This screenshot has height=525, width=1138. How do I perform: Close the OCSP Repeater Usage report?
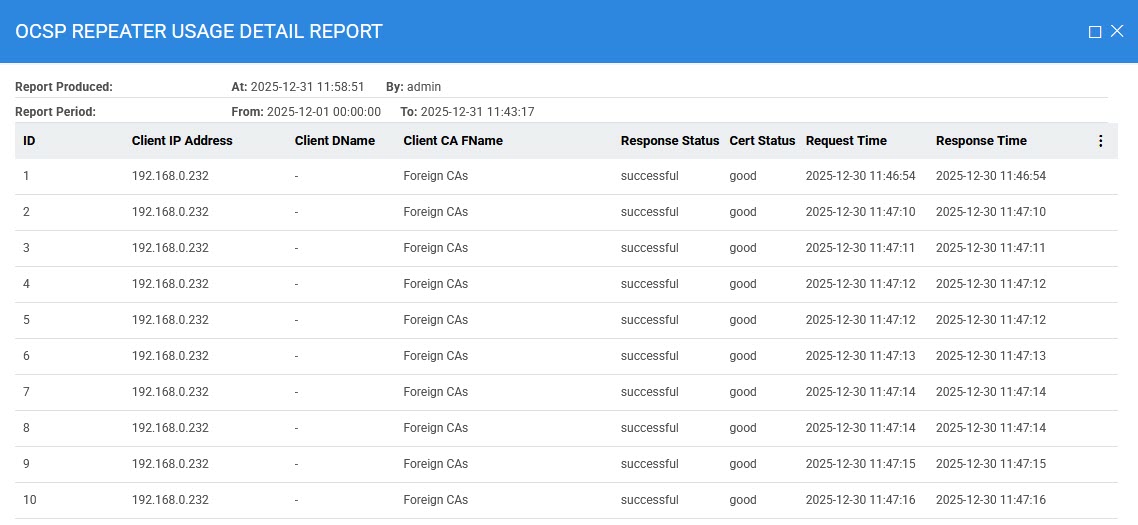1117,32
